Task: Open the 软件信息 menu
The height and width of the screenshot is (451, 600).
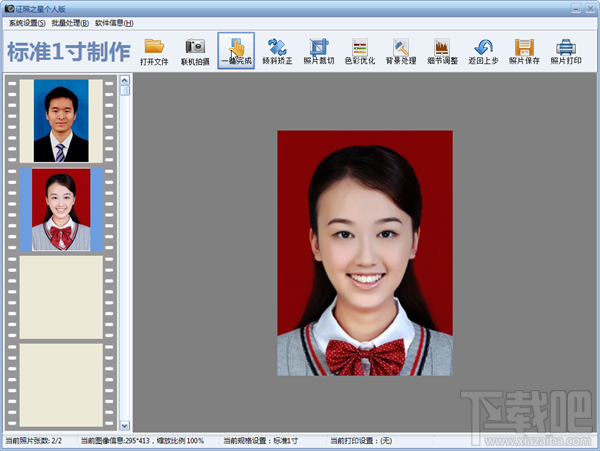Action: pyautogui.click(x=114, y=22)
